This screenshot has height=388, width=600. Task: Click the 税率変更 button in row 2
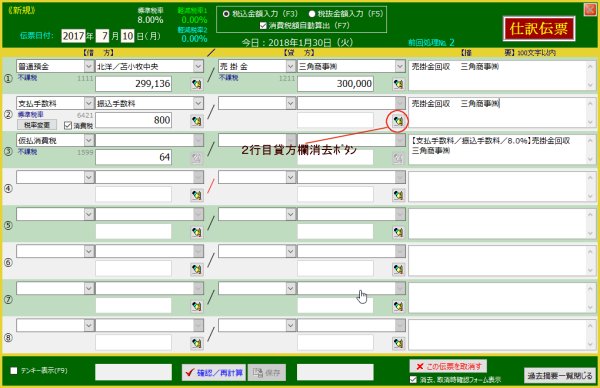pos(37,125)
